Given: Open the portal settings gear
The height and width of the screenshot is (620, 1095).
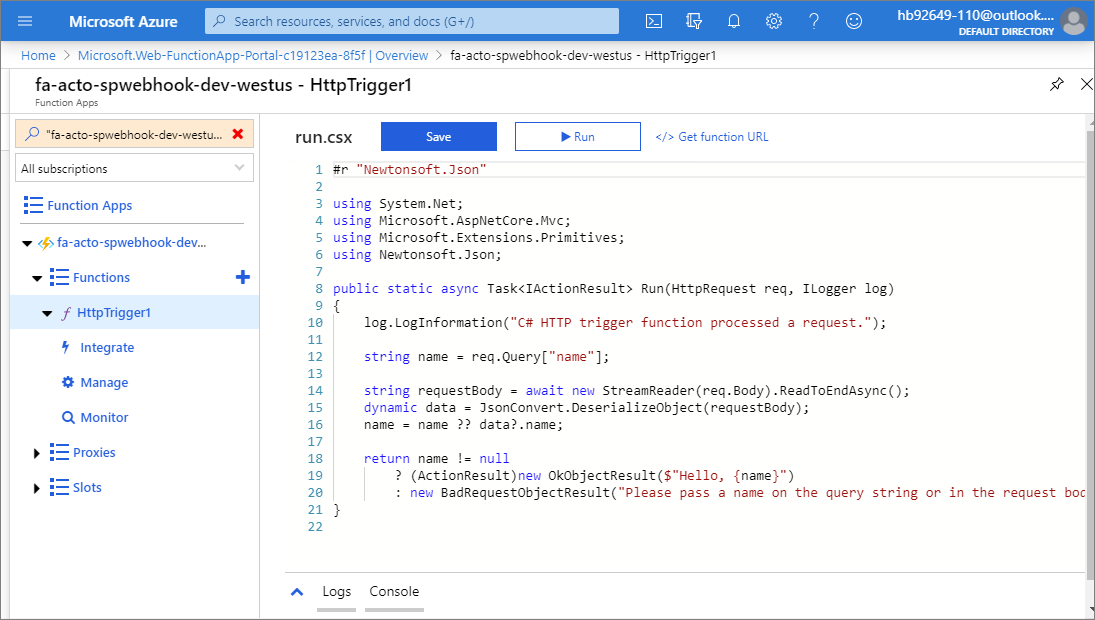Looking at the screenshot, I should (774, 20).
